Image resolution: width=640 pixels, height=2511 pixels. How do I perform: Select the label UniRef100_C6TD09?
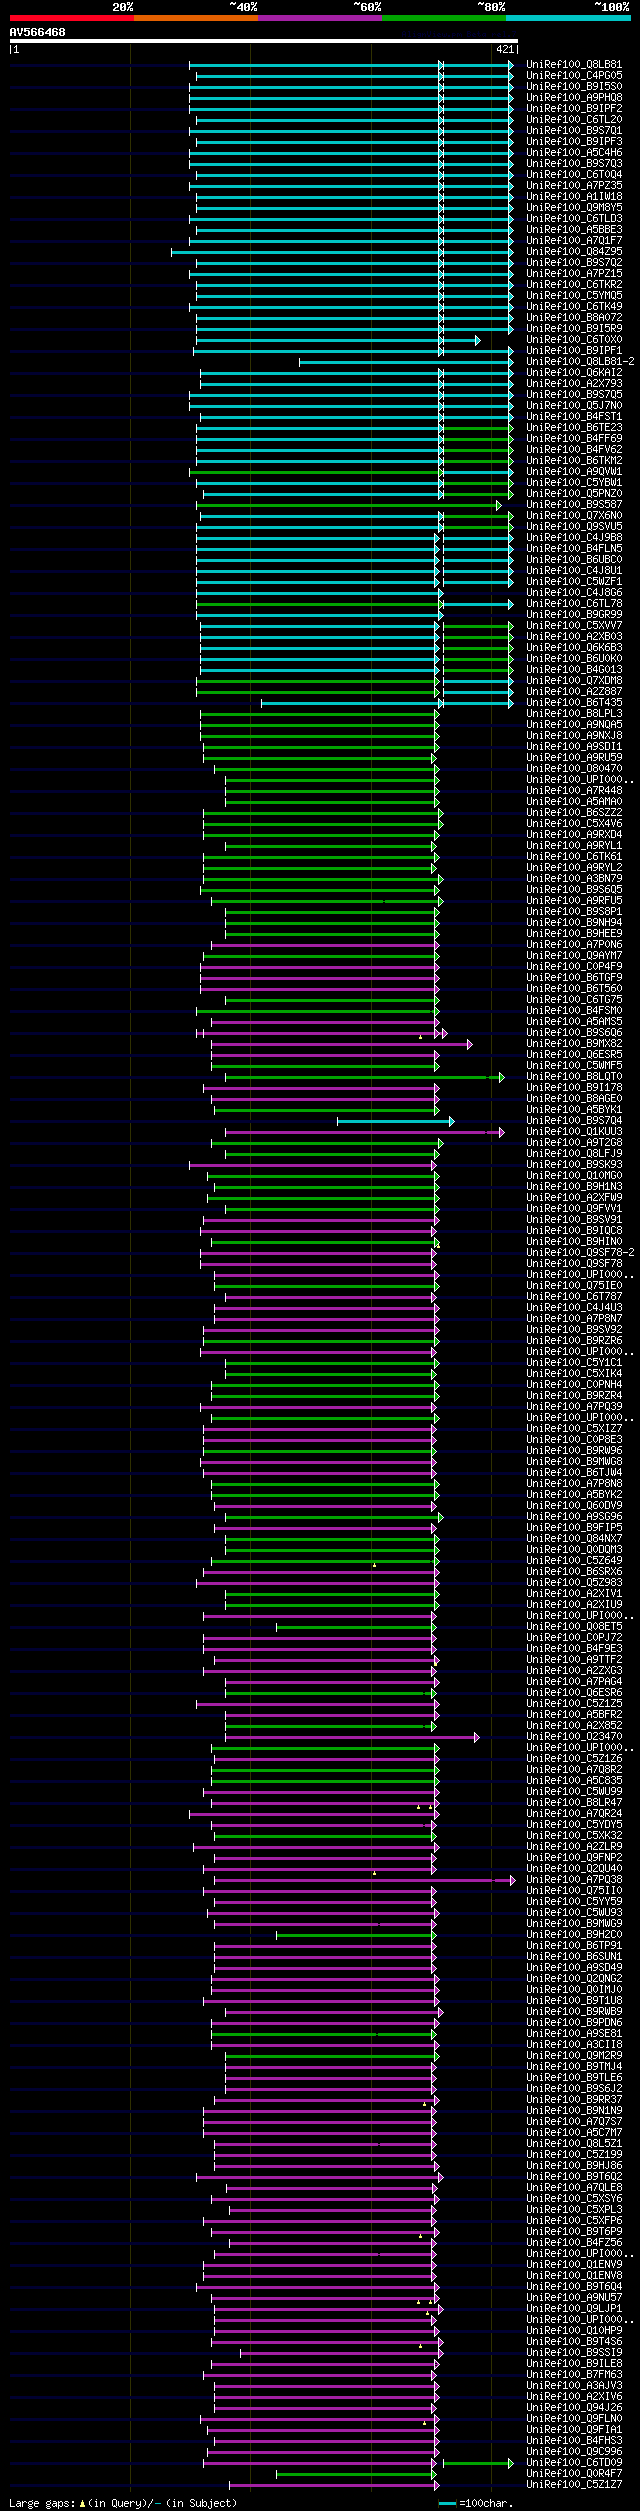pyautogui.click(x=574, y=2462)
